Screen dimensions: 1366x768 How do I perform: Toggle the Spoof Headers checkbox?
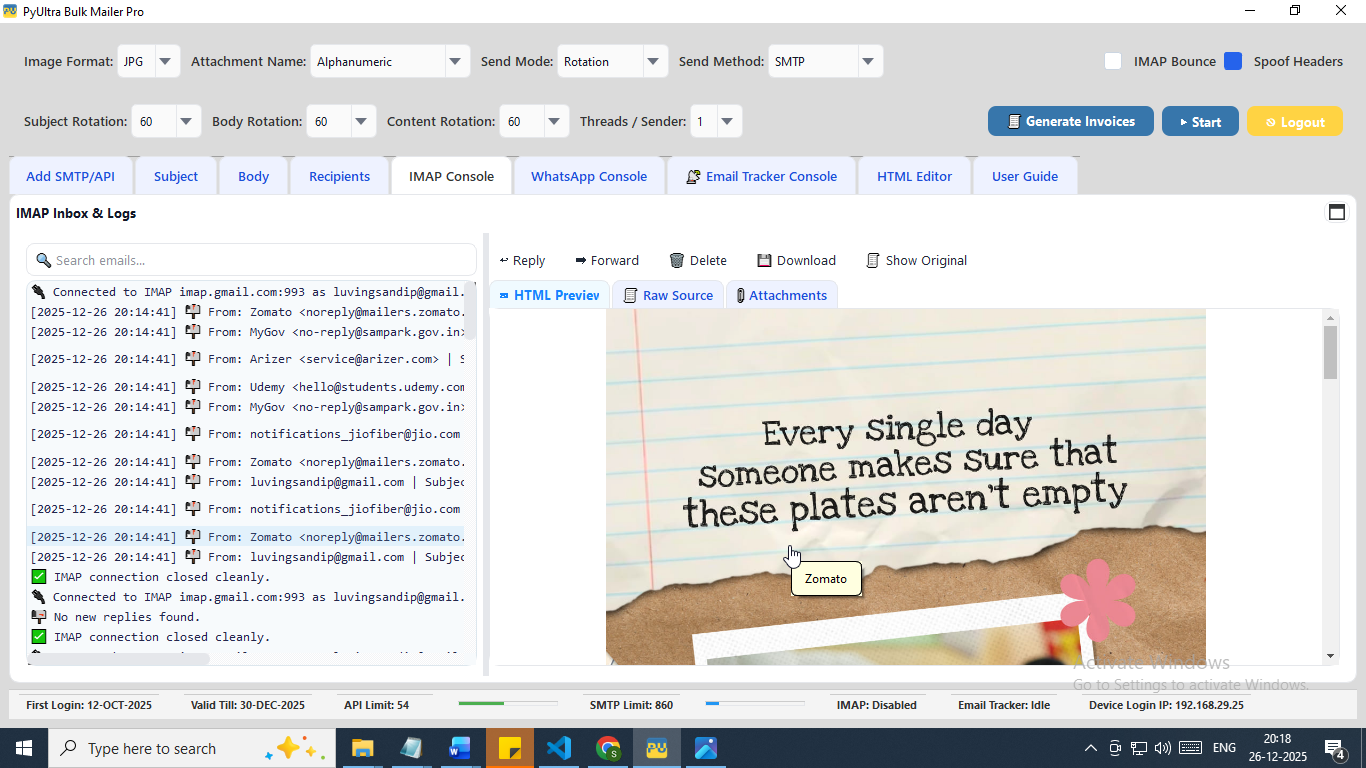click(x=1233, y=61)
